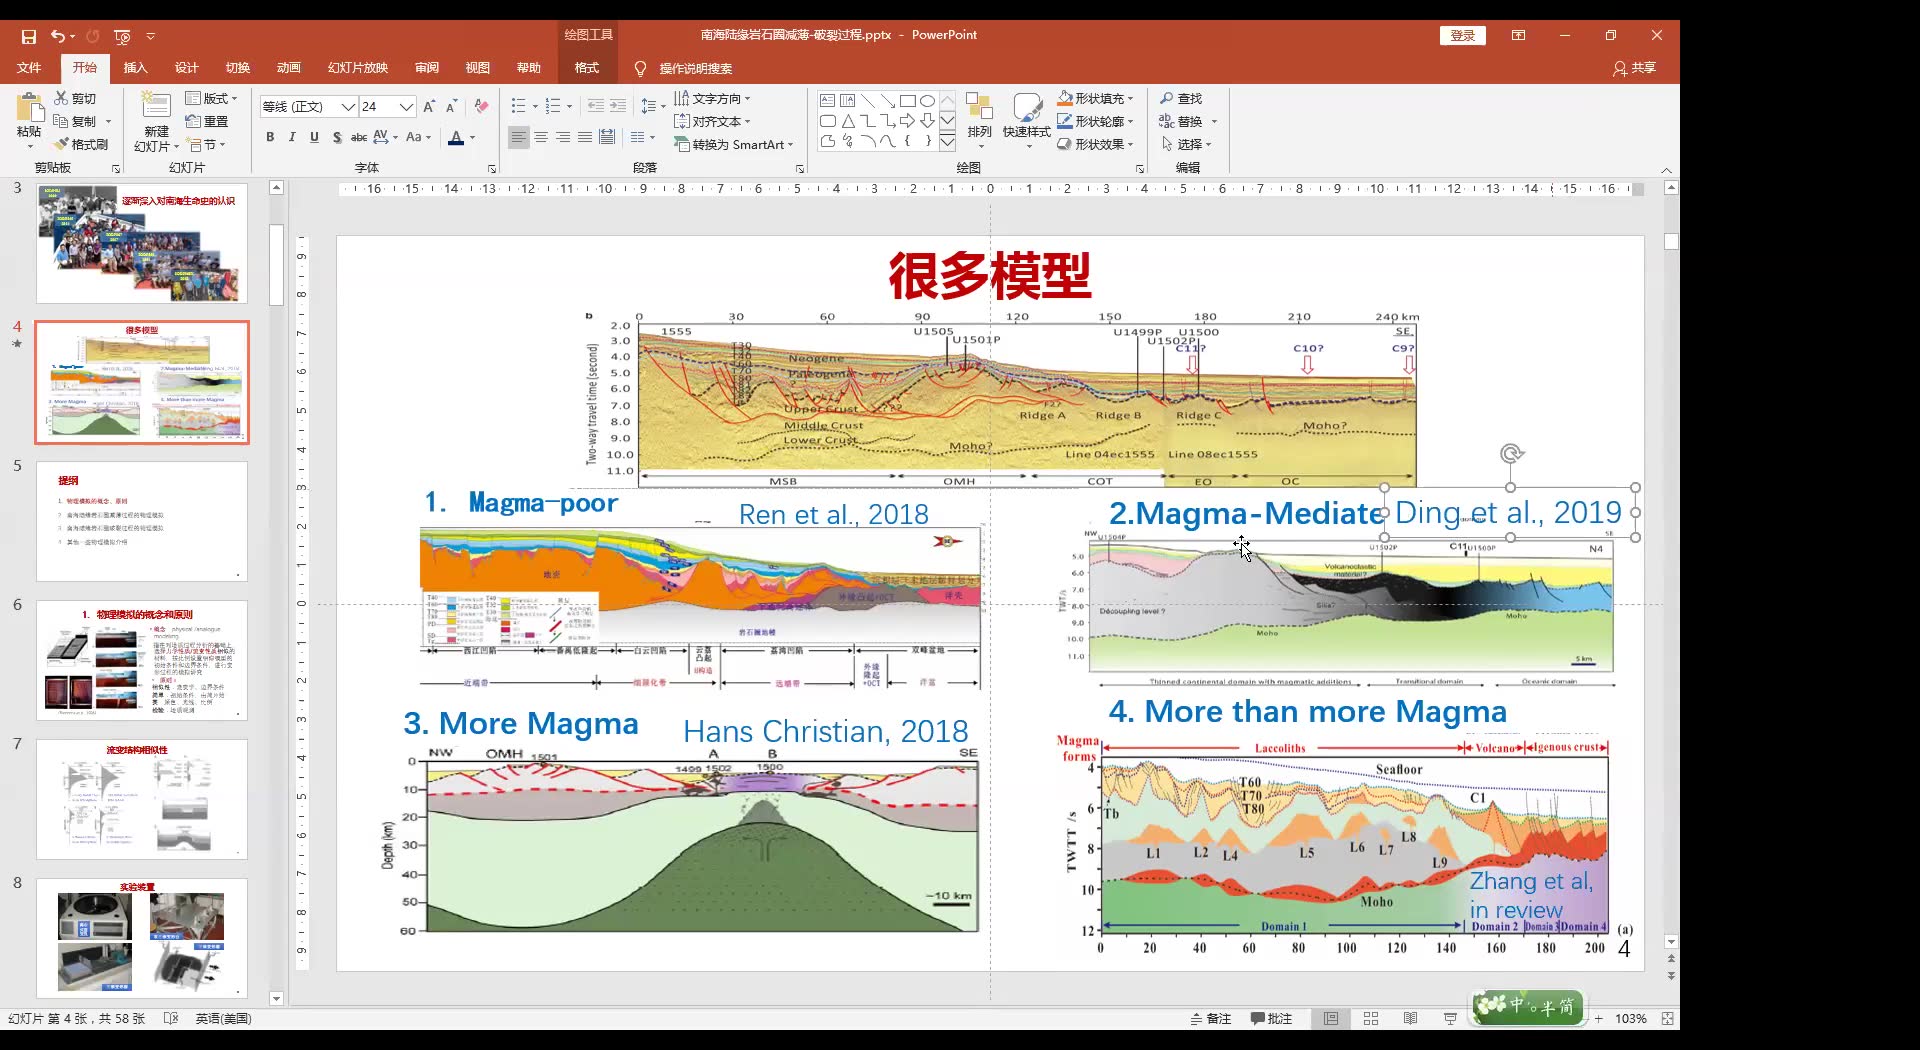Click the 共享 button
The height and width of the screenshot is (1050, 1920).
(1634, 68)
